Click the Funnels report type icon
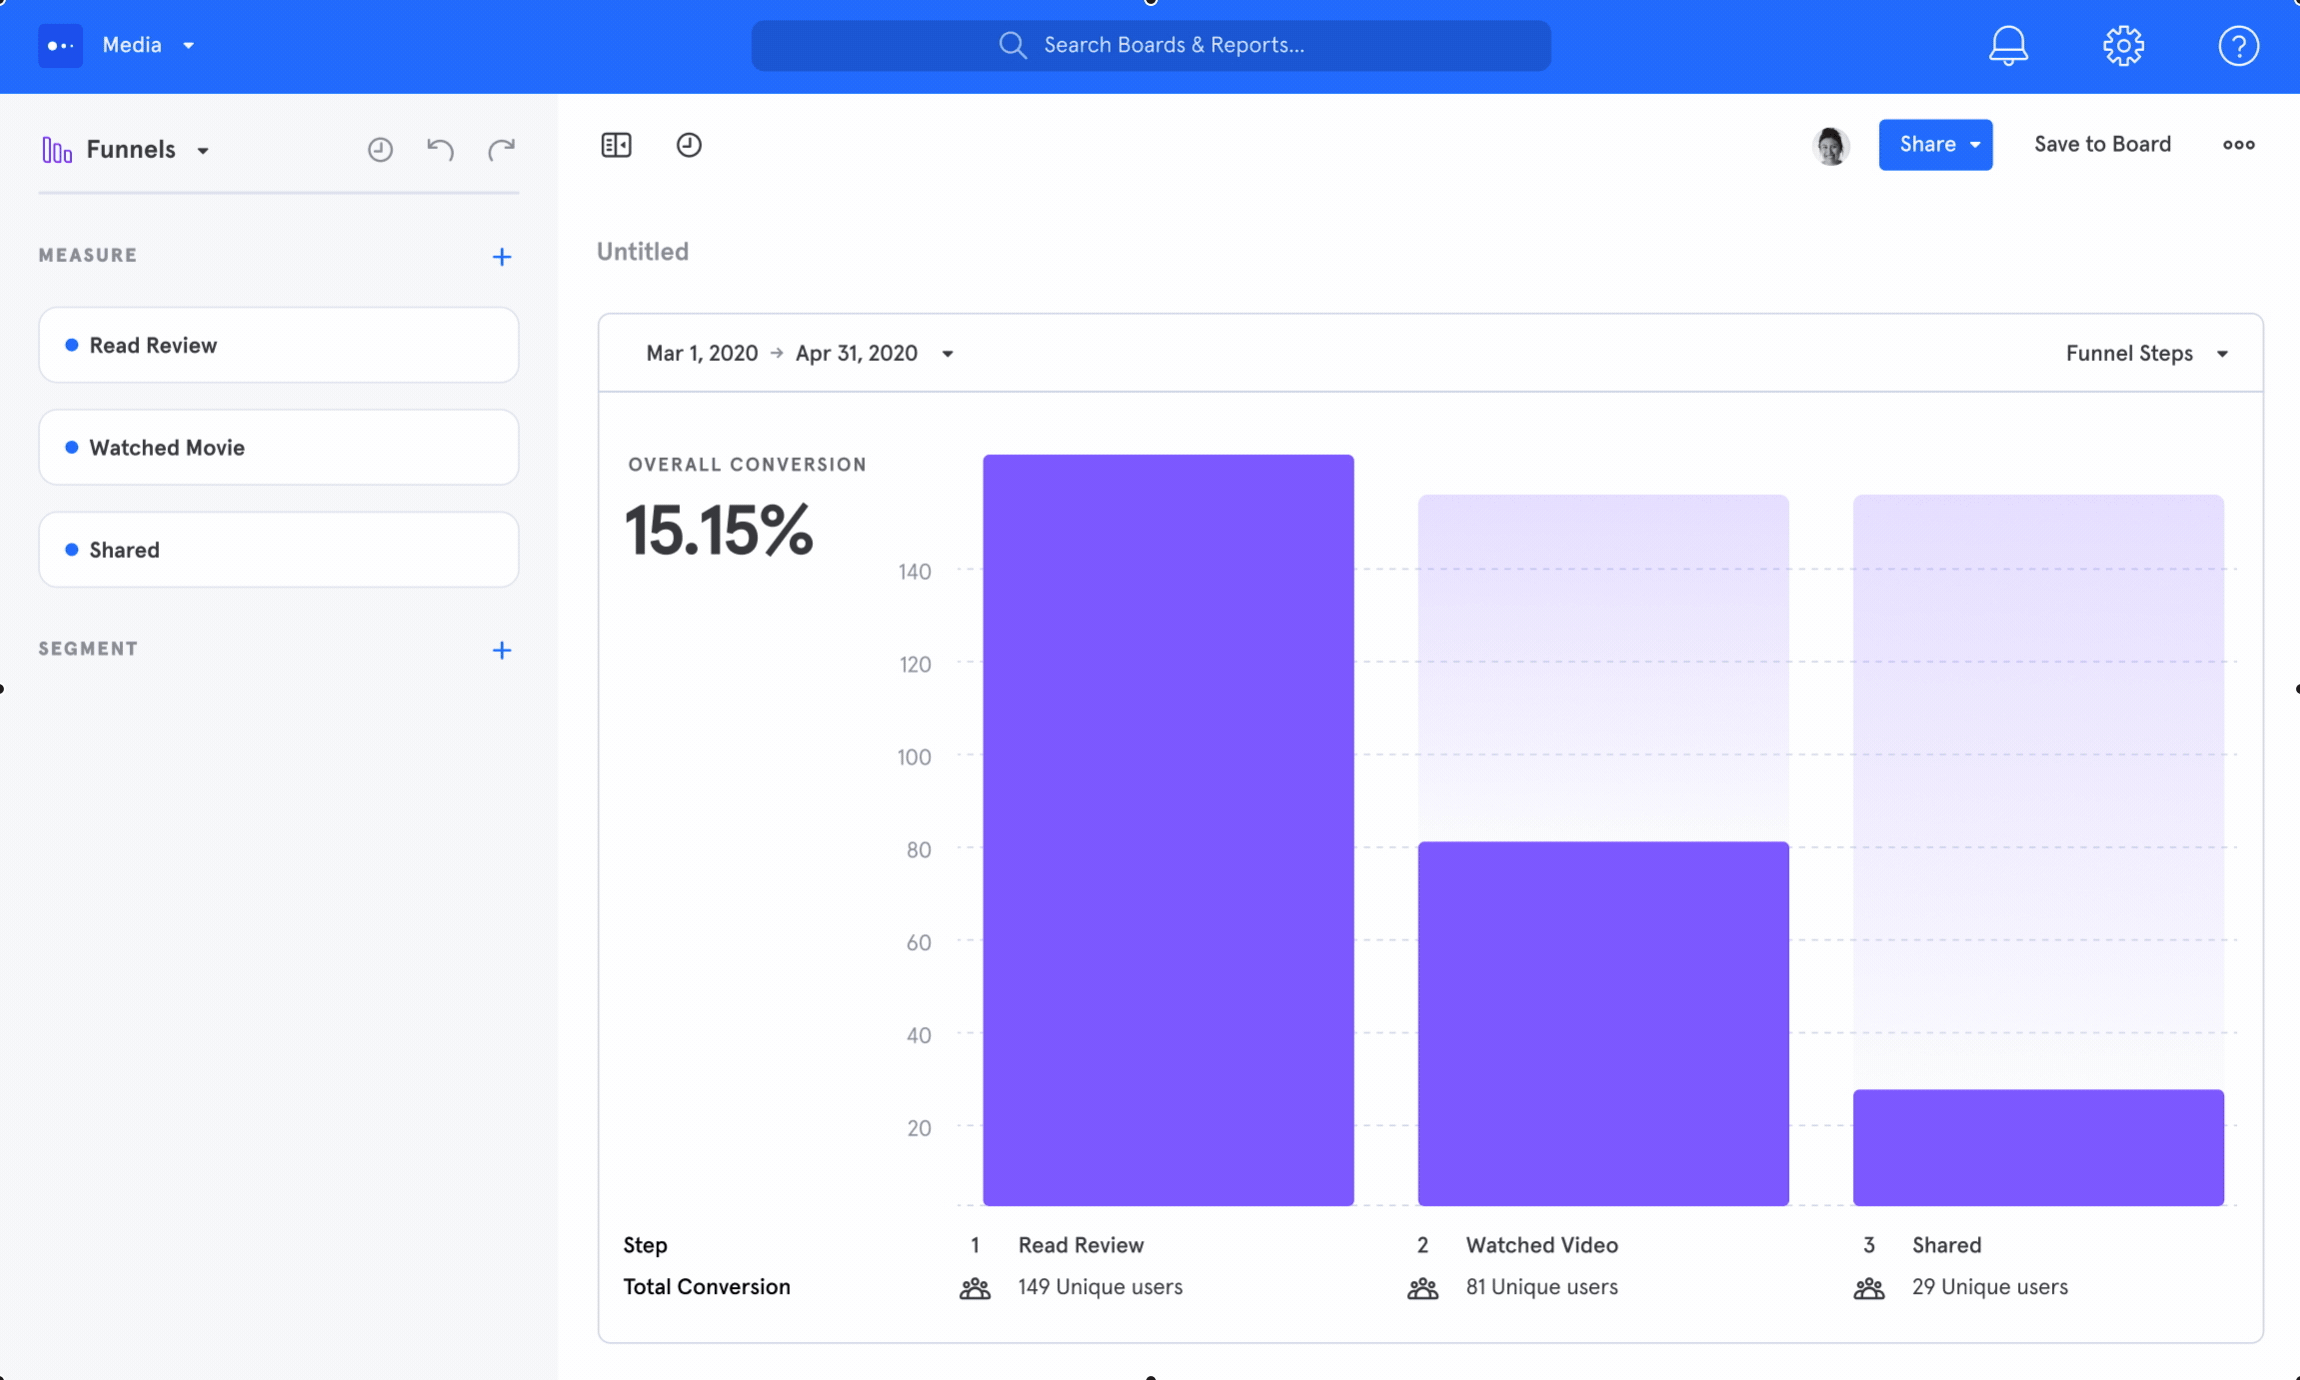The height and width of the screenshot is (1380, 2300). click(x=56, y=148)
